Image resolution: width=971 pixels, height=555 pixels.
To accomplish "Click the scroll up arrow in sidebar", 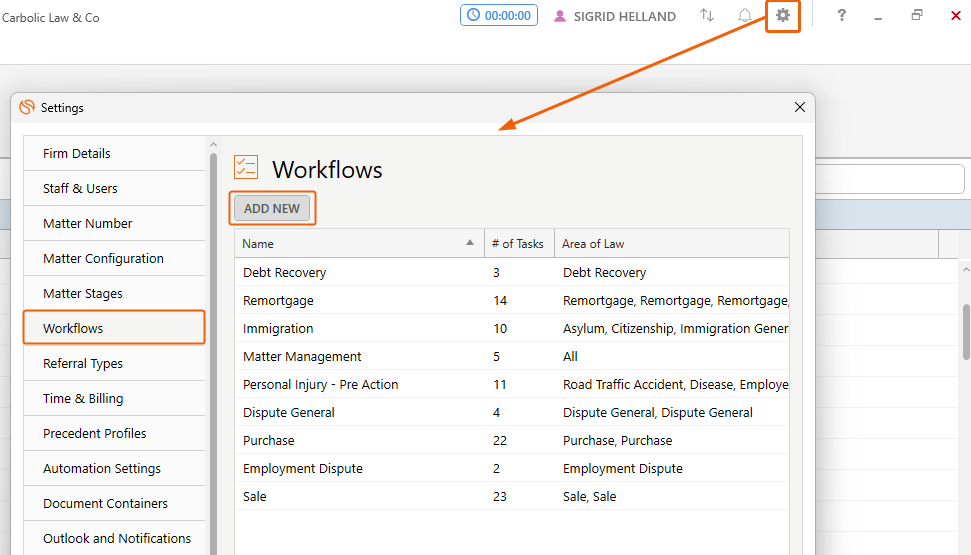I will [214, 144].
